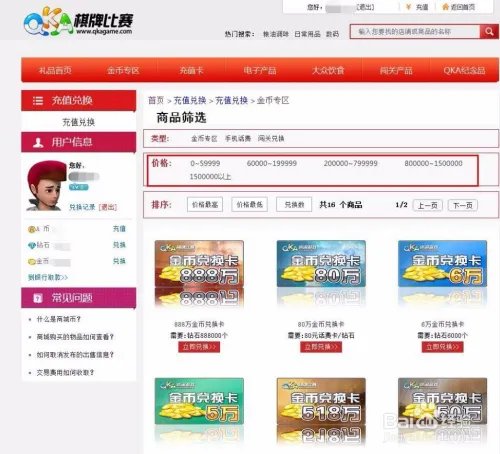Click the 返回首页 link at top right

[463, 7]
